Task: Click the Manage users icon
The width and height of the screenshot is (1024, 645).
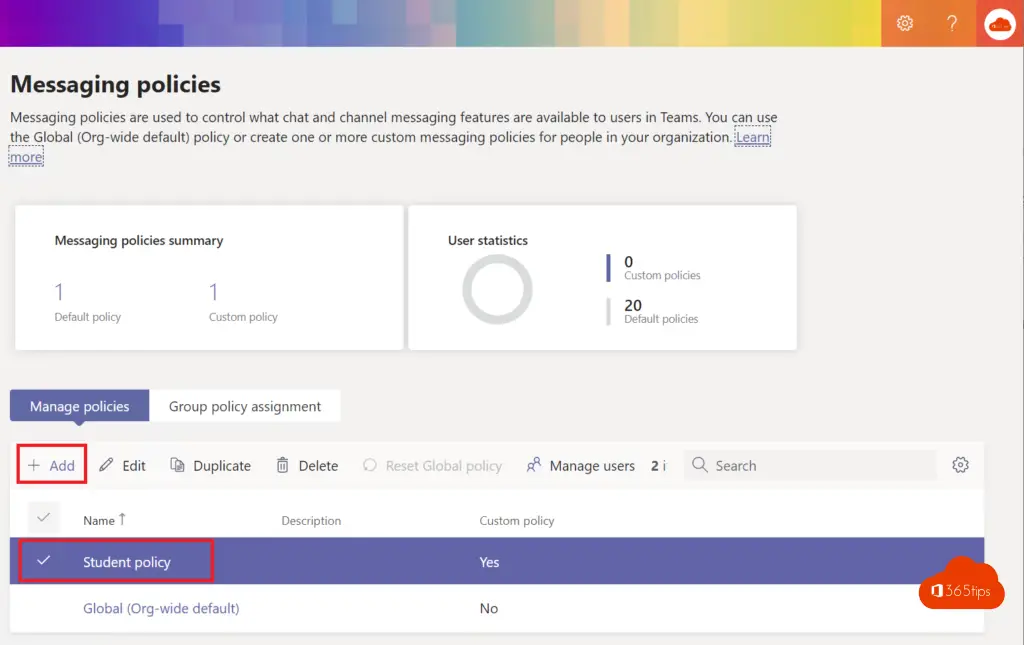Action: (534, 466)
